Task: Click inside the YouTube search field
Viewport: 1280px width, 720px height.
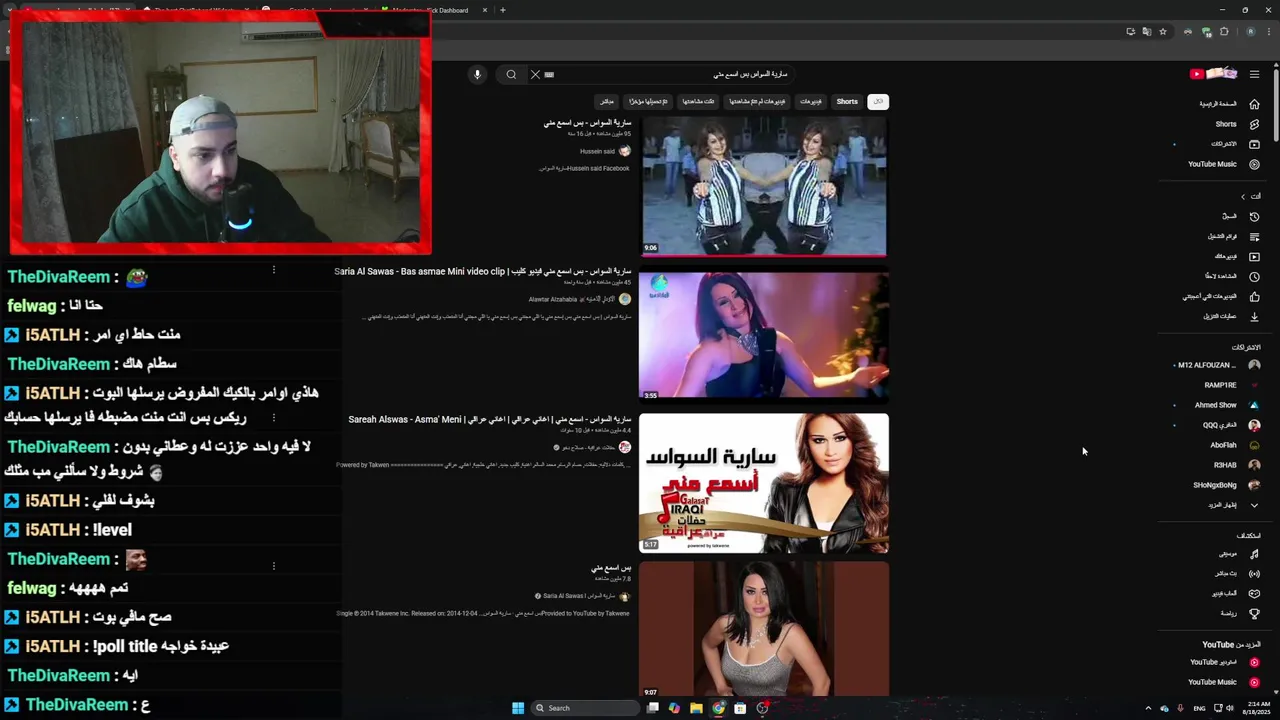Action: tap(670, 74)
